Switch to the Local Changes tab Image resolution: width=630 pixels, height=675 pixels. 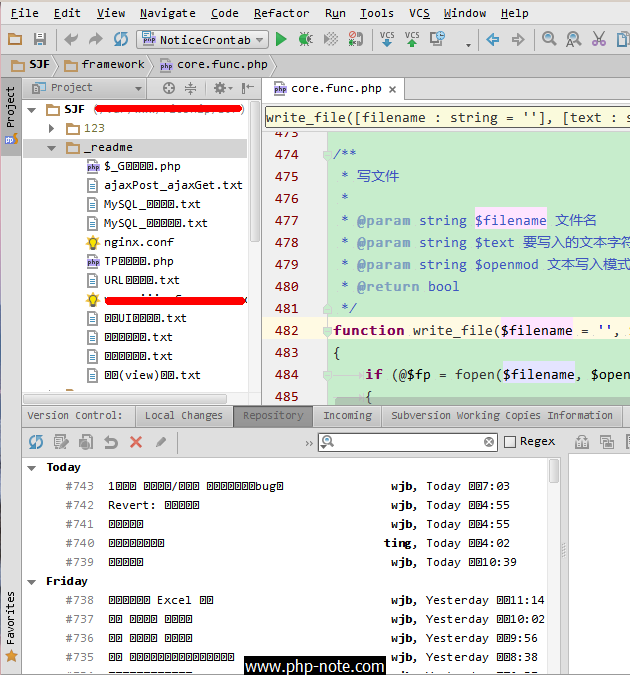(184, 416)
